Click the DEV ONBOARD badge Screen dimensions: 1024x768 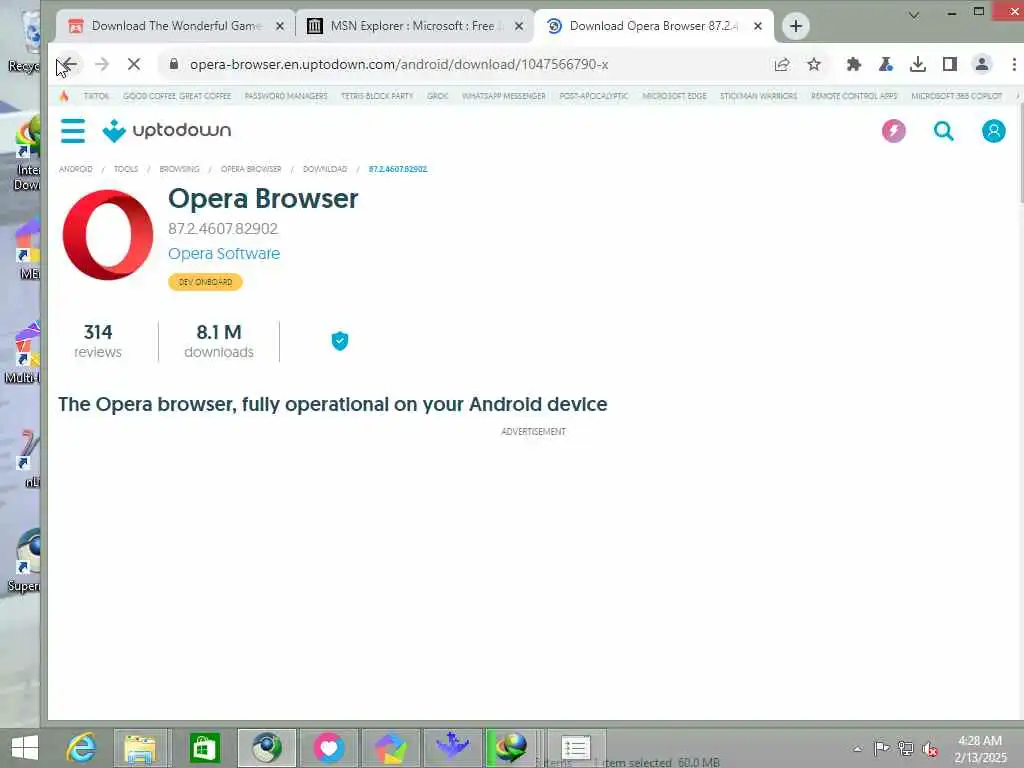[205, 282]
